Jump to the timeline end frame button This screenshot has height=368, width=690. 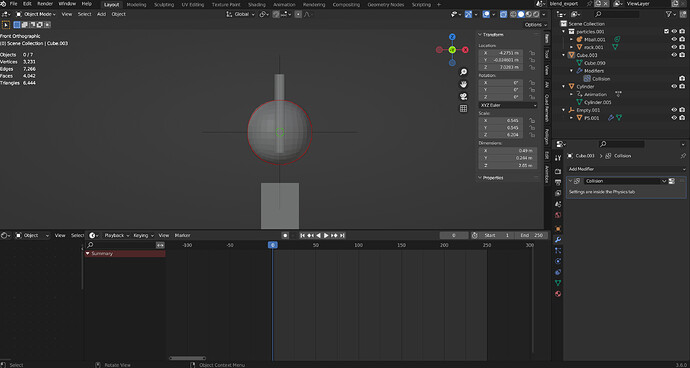tap(342, 236)
